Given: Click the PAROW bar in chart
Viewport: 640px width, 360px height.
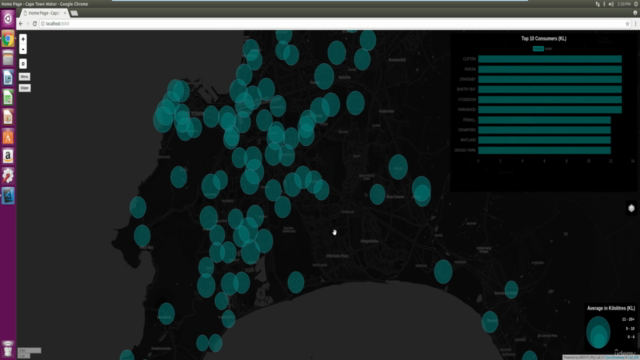Looking at the screenshot, I should tap(550, 69).
